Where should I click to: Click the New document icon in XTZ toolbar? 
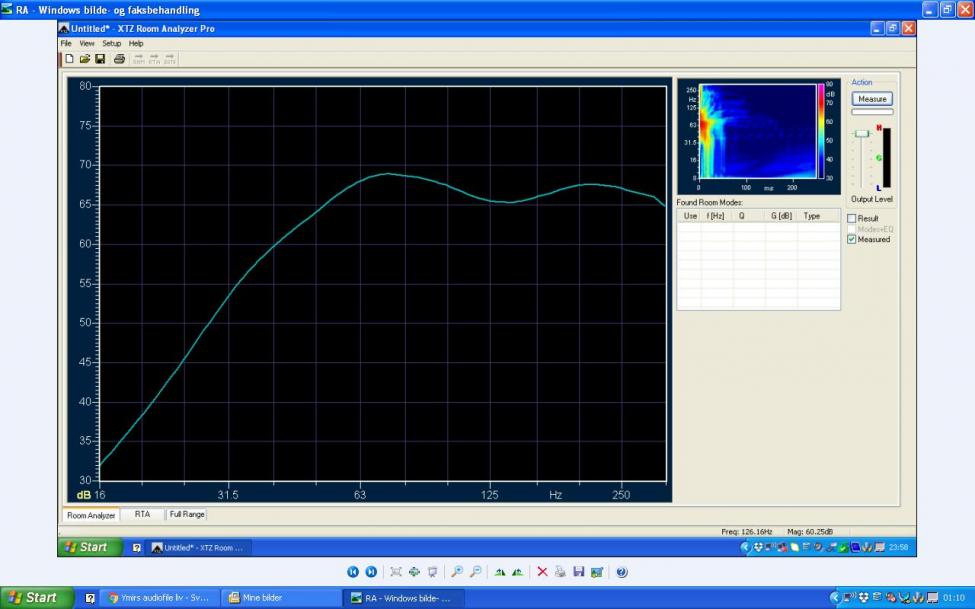[x=69, y=59]
